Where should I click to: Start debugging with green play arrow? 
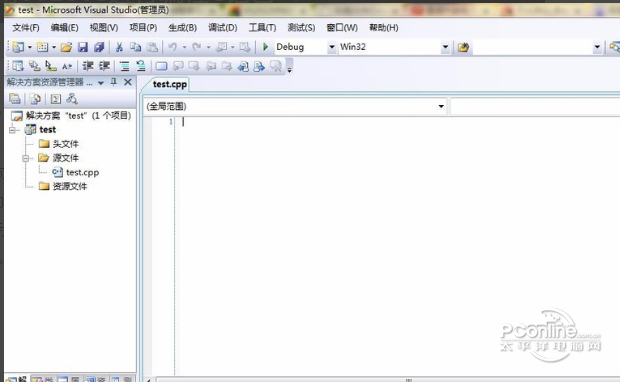click(x=265, y=47)
